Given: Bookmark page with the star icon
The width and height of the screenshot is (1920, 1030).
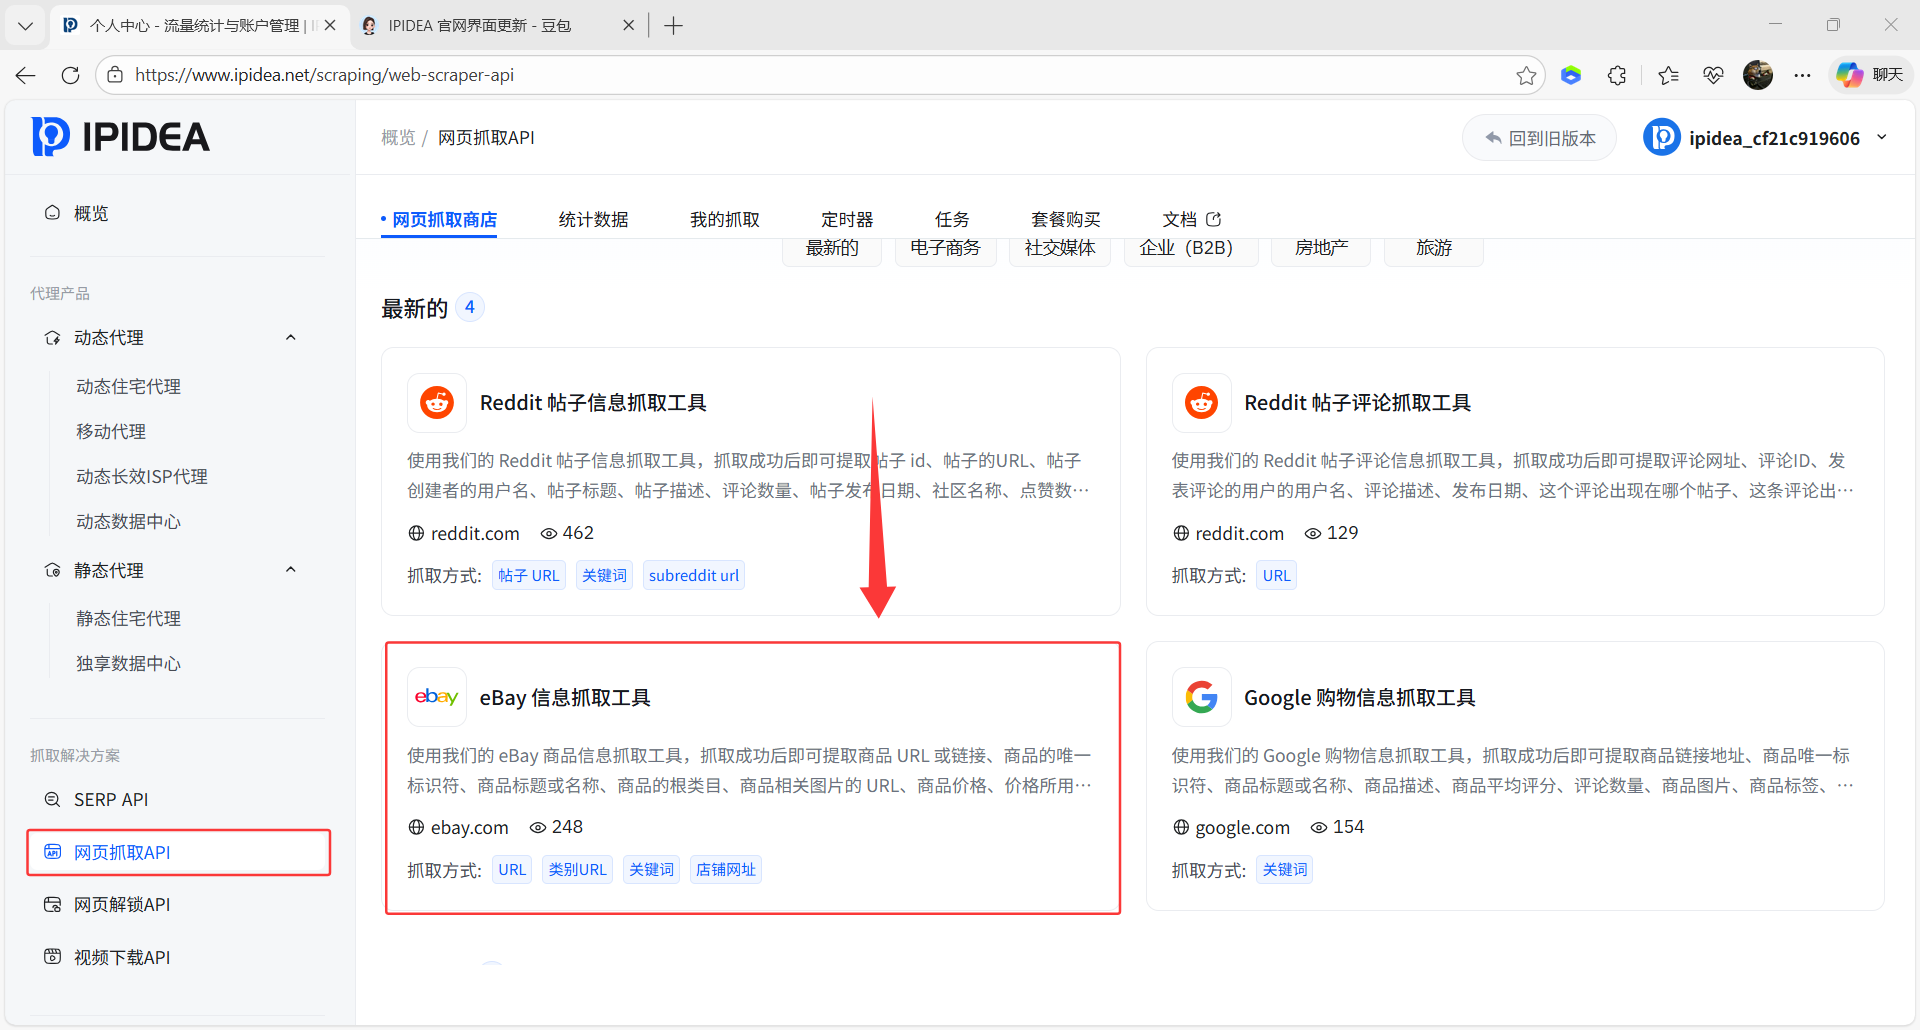Looking at the screenshot, I should pos(1526,75).
